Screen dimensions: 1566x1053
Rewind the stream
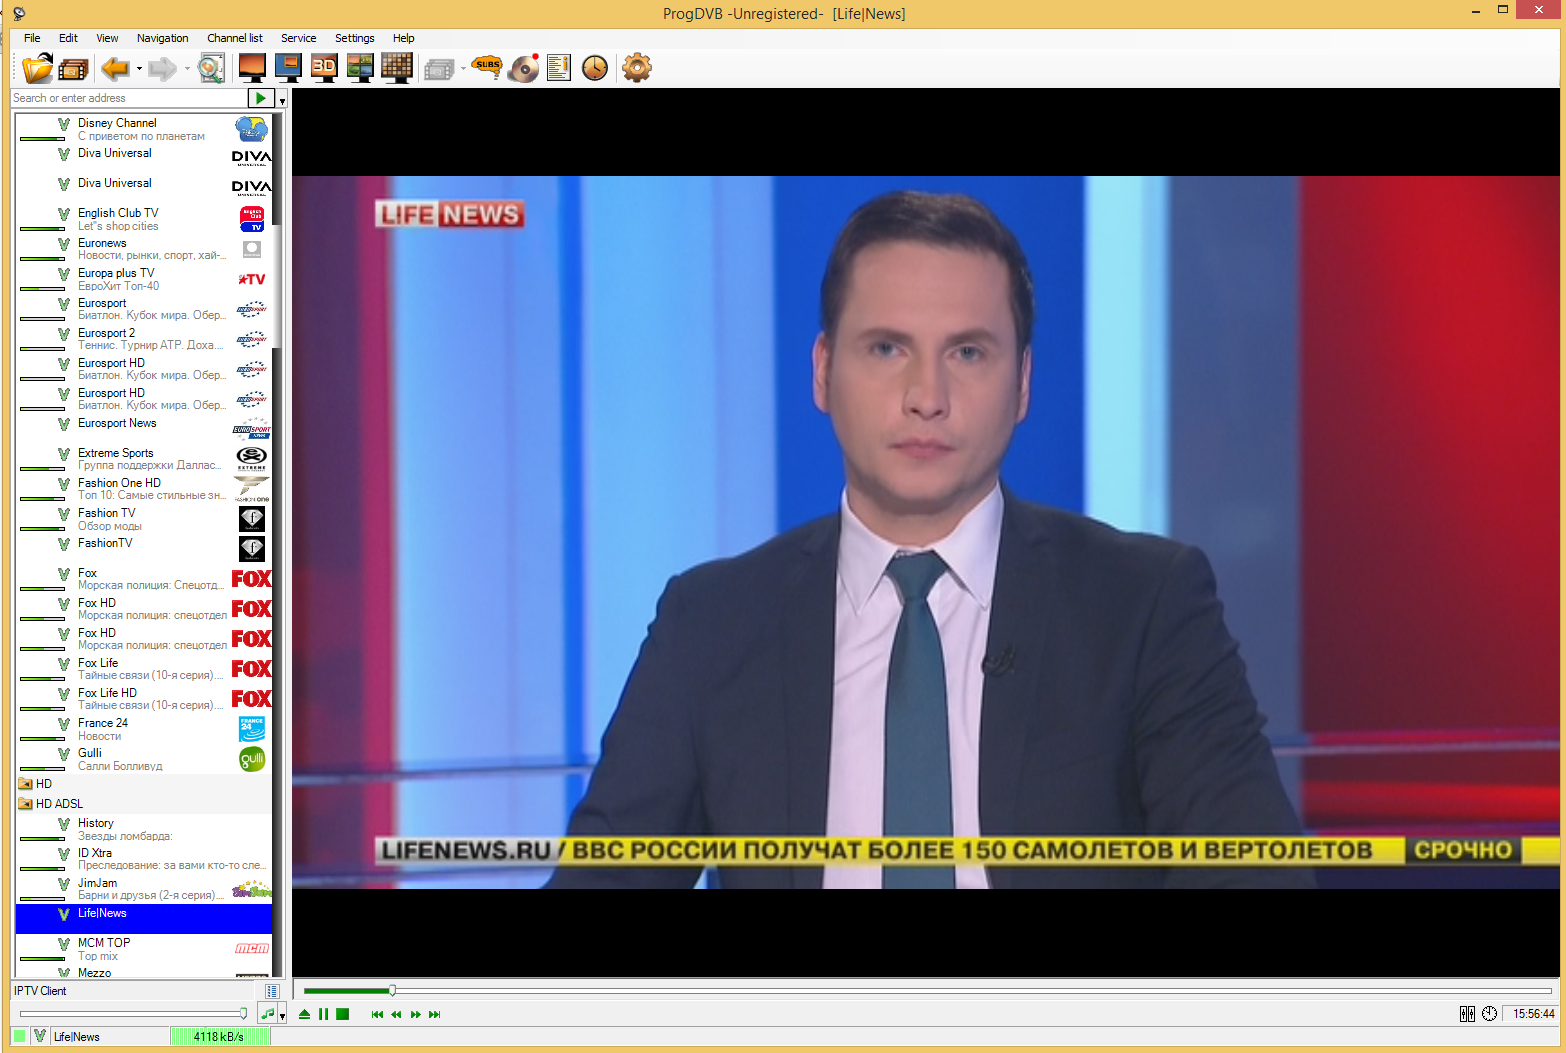[396, 1014]
